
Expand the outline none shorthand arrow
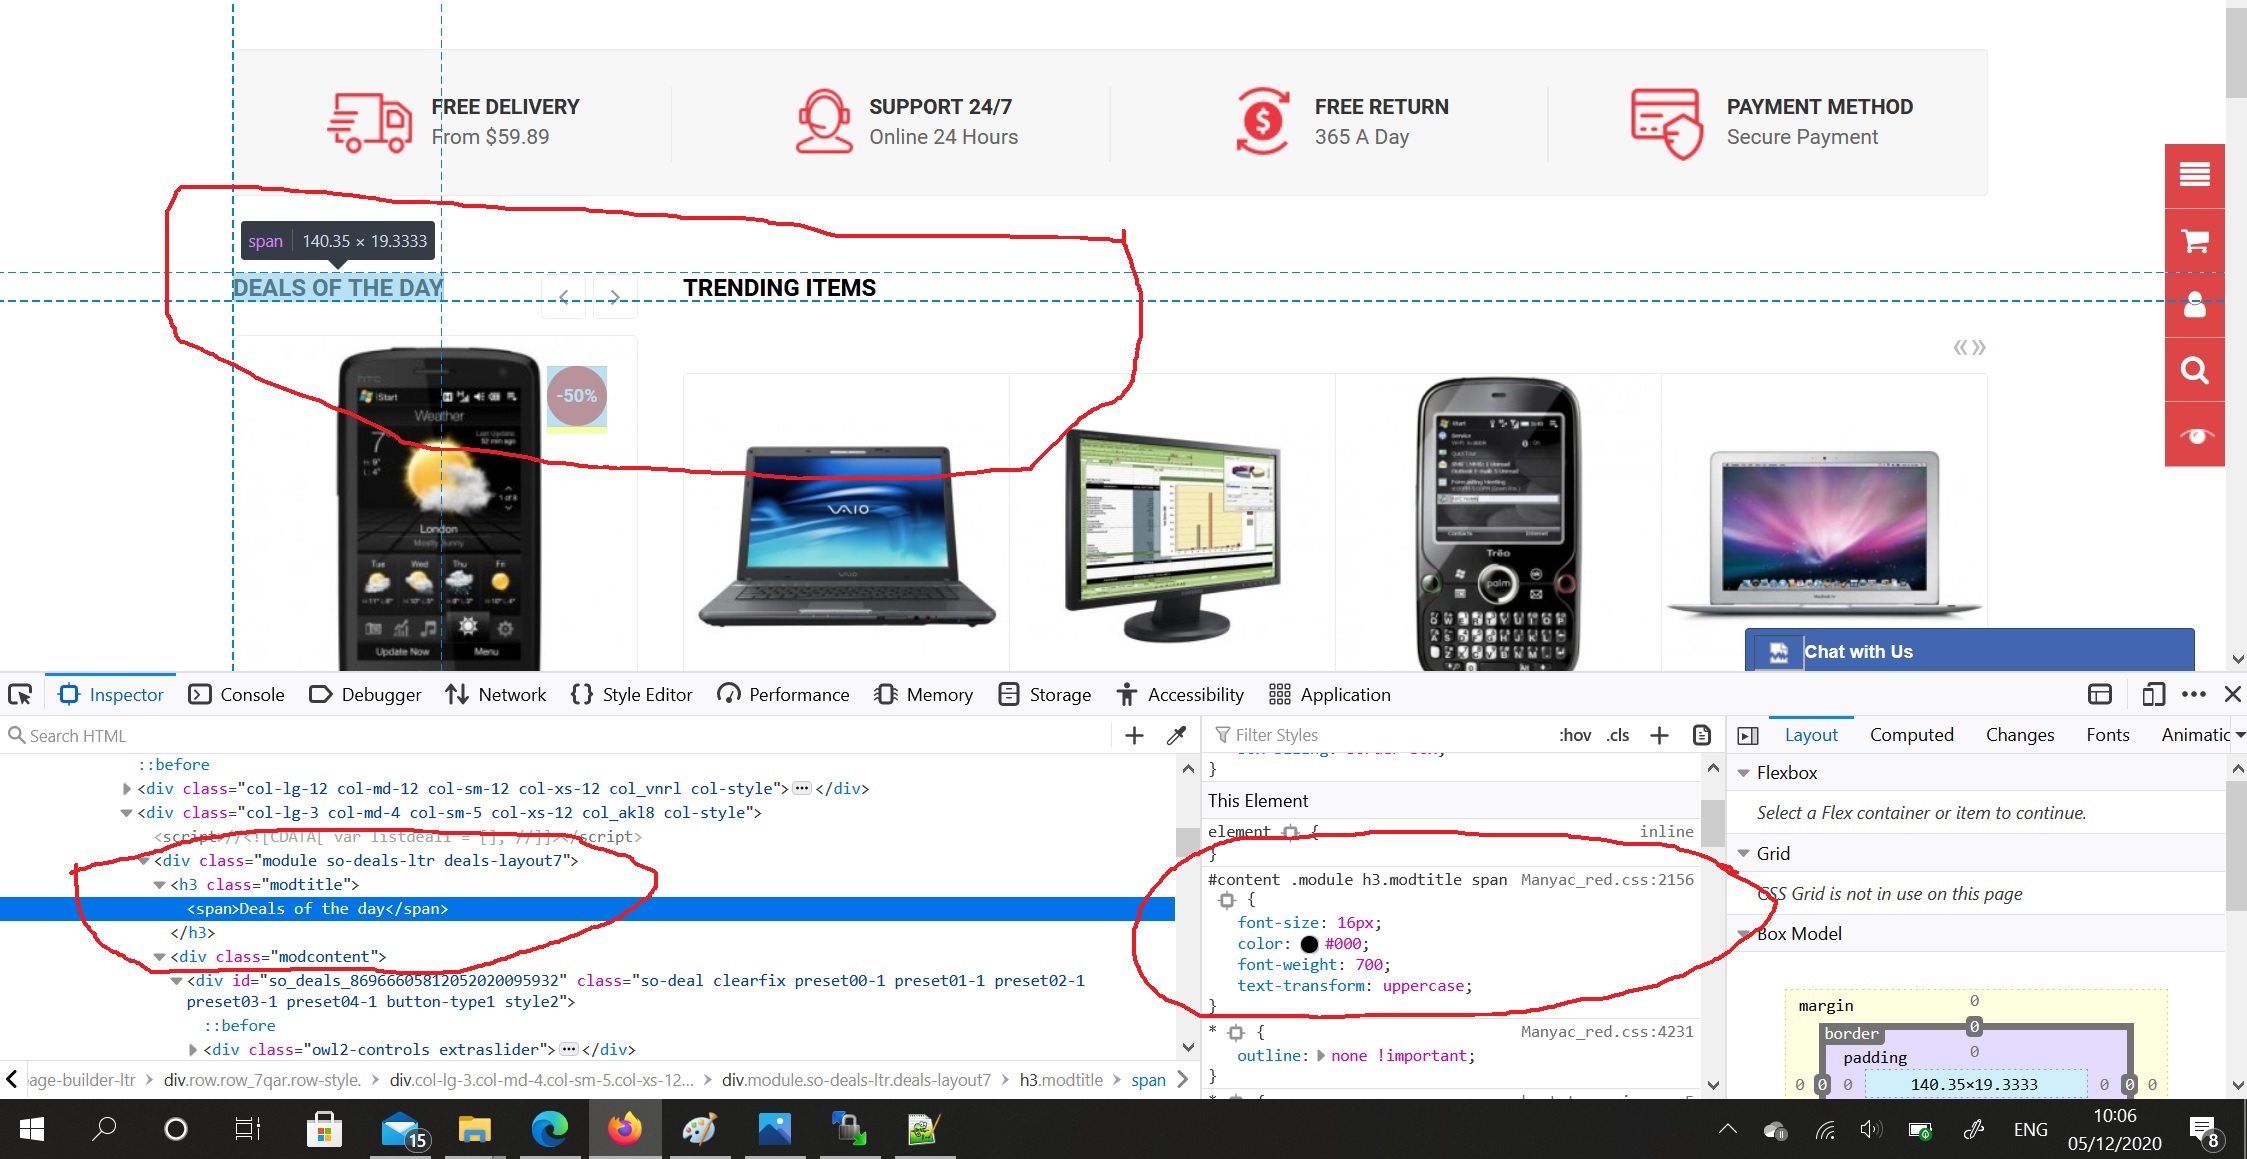point(1321,1056)
